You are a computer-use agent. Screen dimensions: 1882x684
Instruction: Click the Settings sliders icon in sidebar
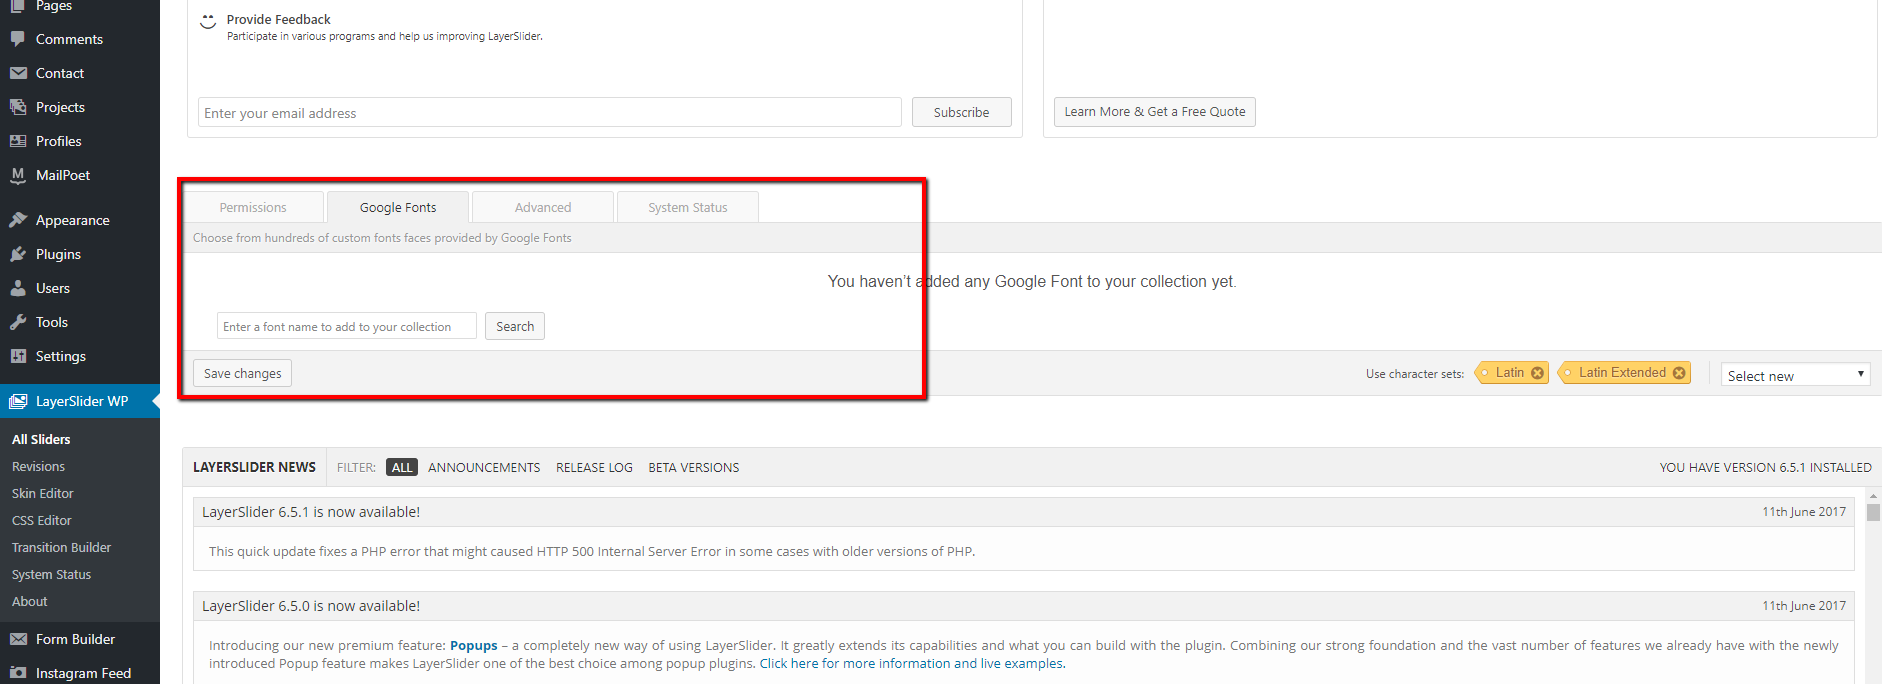coord(18,356)
